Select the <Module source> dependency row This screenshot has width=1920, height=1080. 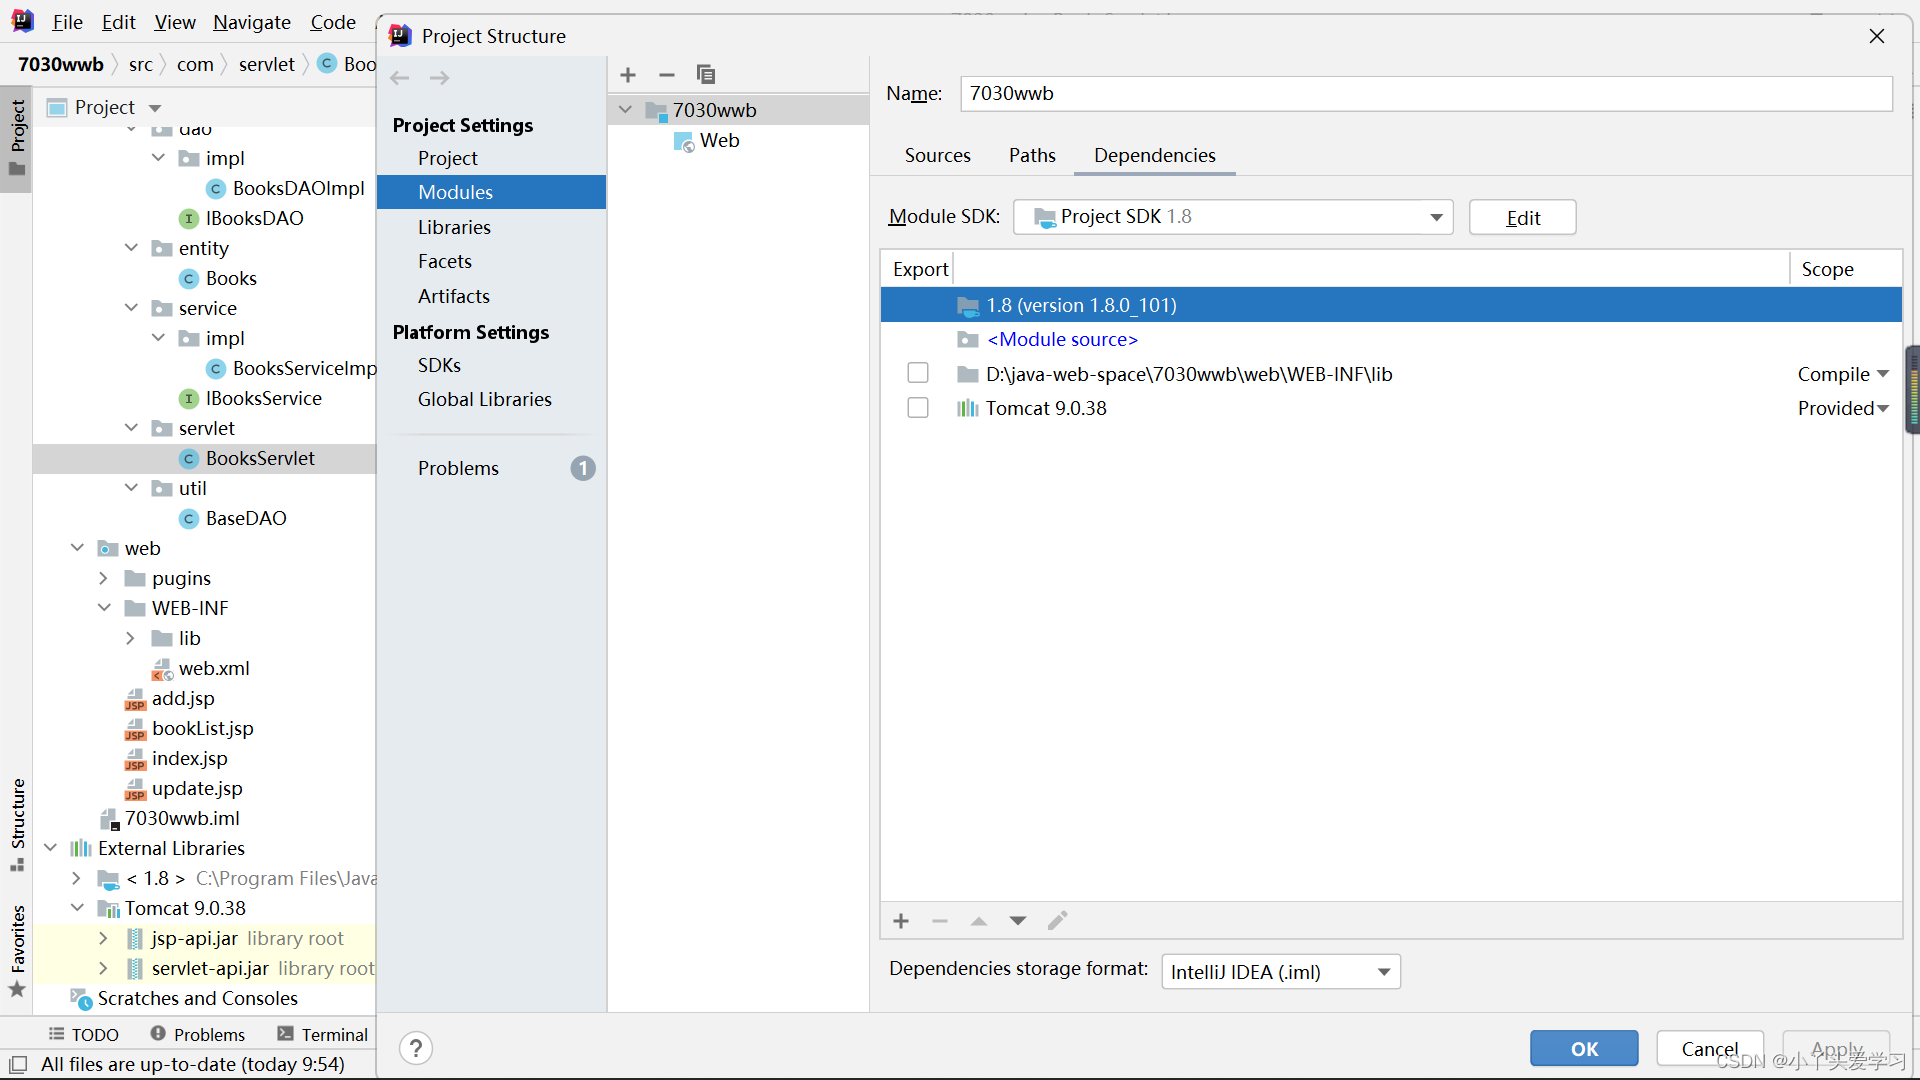point(1391,339)
